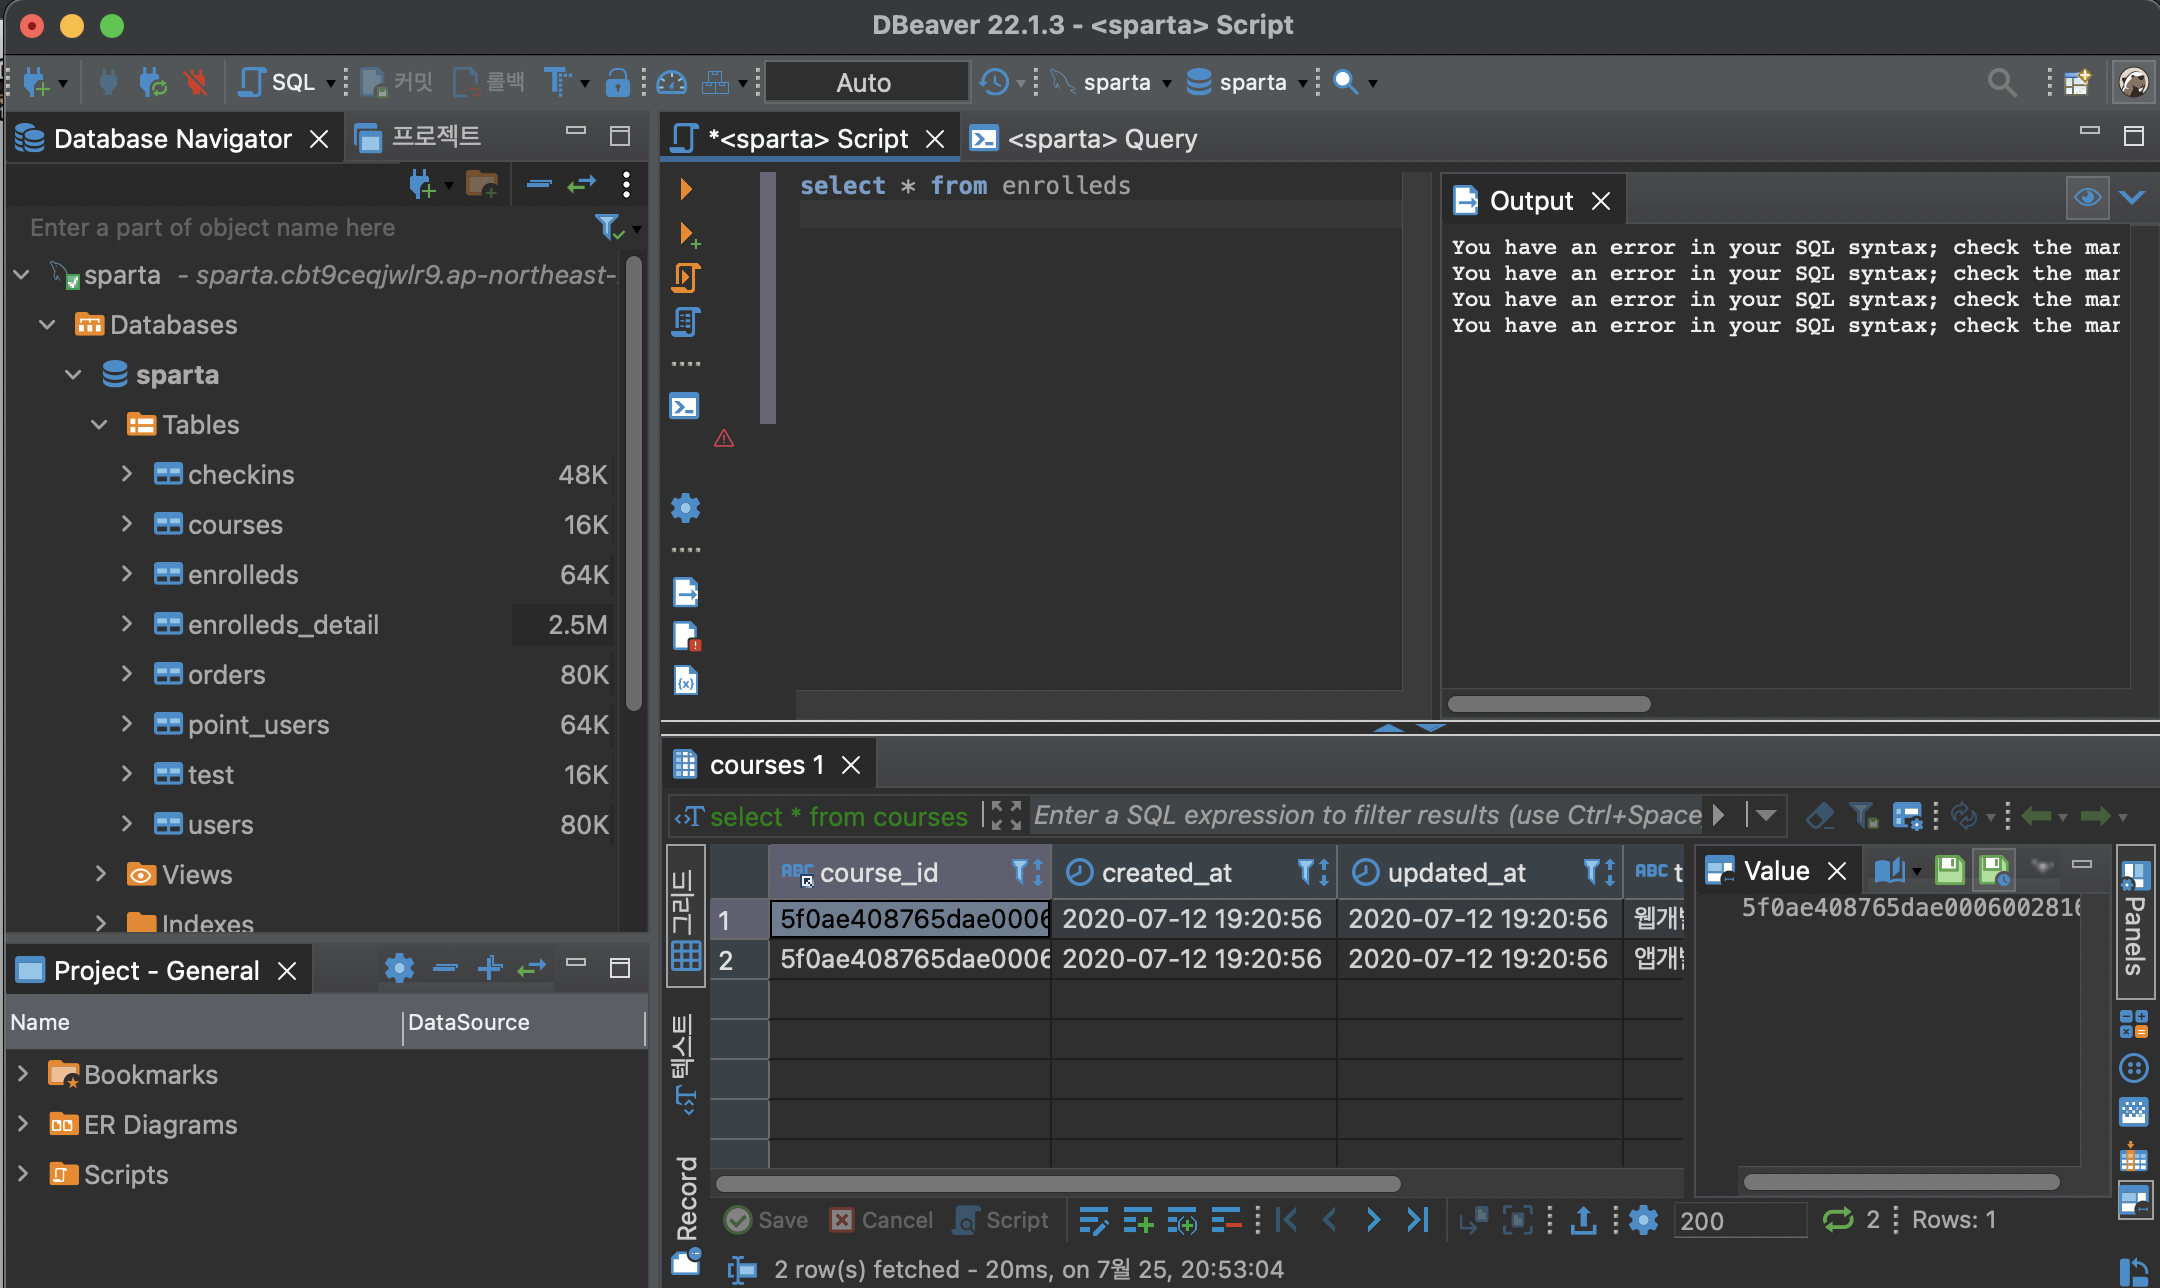Click the add row icon in results bar
Image resolution: width=2160 pixels, height=1288 pixels.
(x=1138, y=1220)
